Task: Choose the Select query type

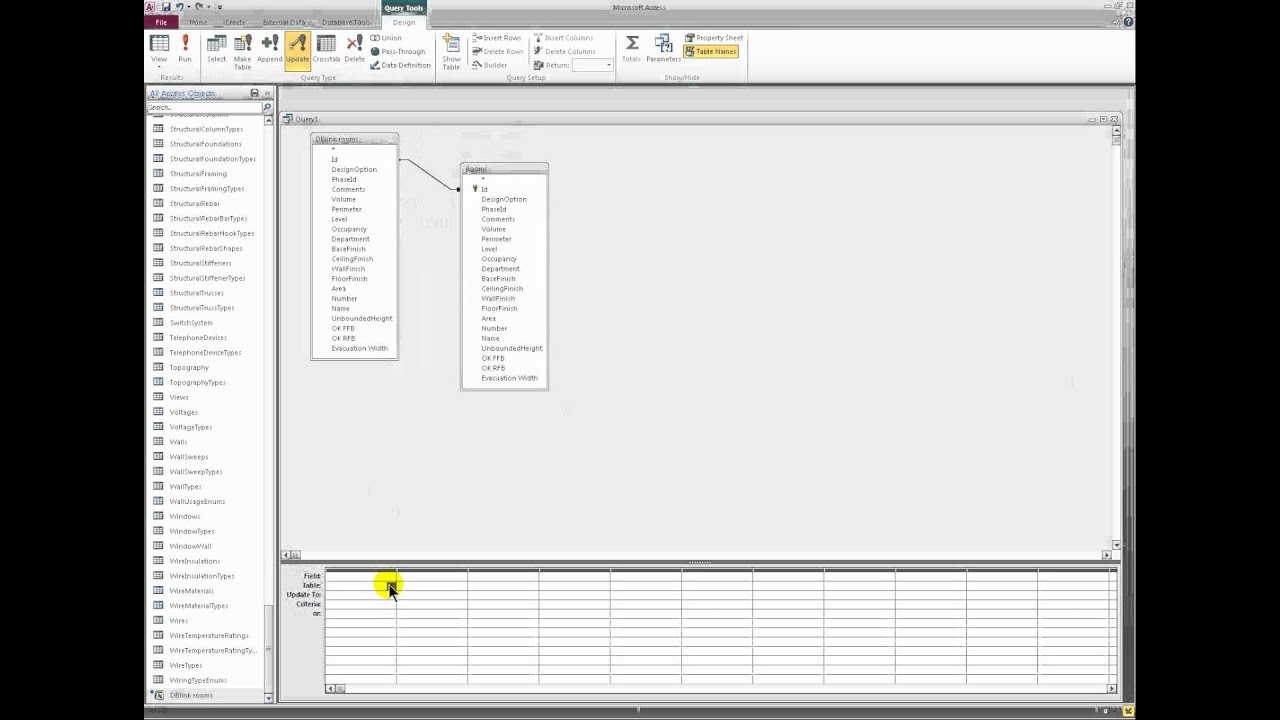Action: 216,48
